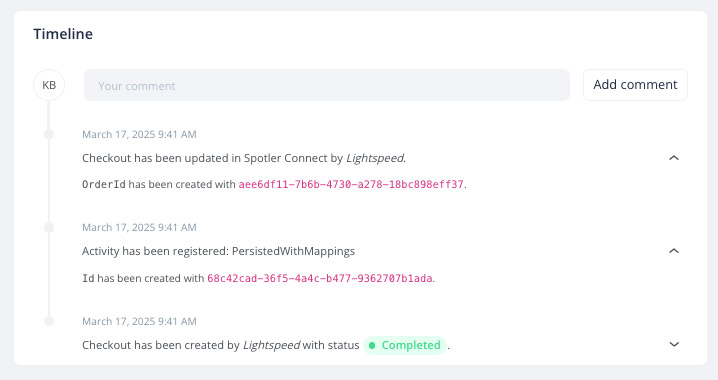Screen dimensions: 718x380
Task: Select the OrderId value aee6df11-7b6b-4730
Action: 351,185
